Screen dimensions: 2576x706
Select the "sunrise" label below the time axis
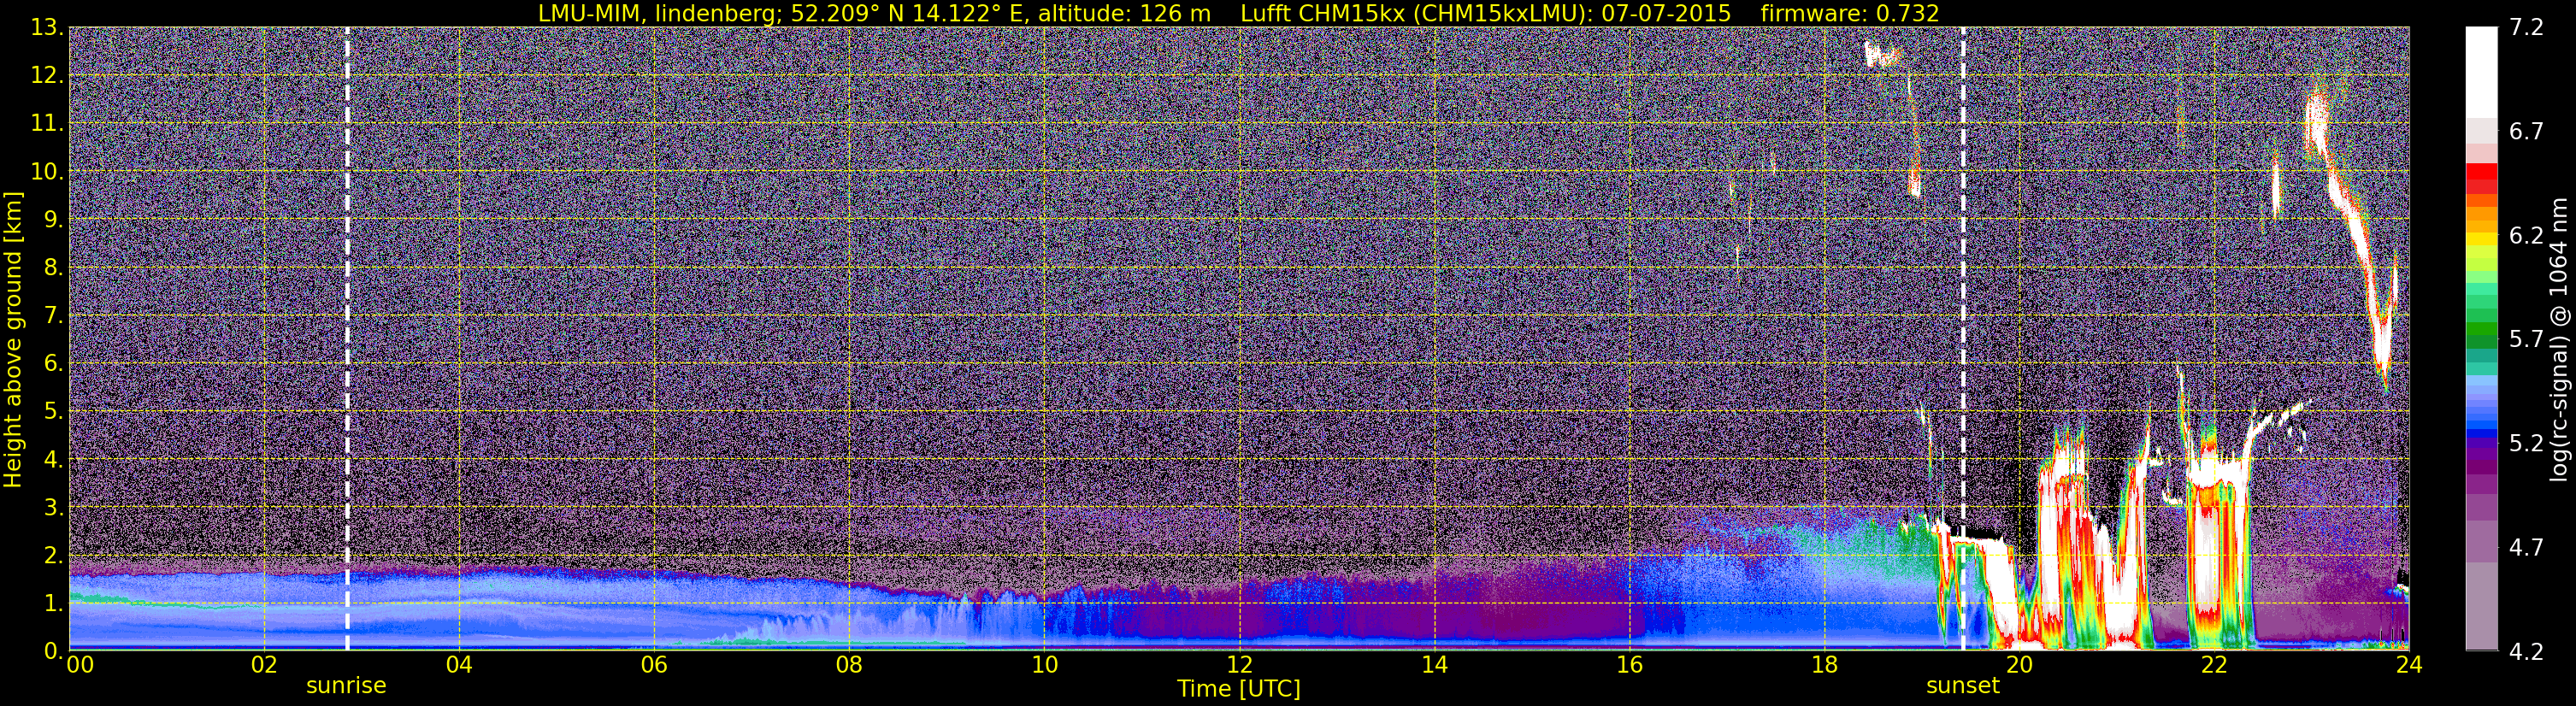click(346, 686)
